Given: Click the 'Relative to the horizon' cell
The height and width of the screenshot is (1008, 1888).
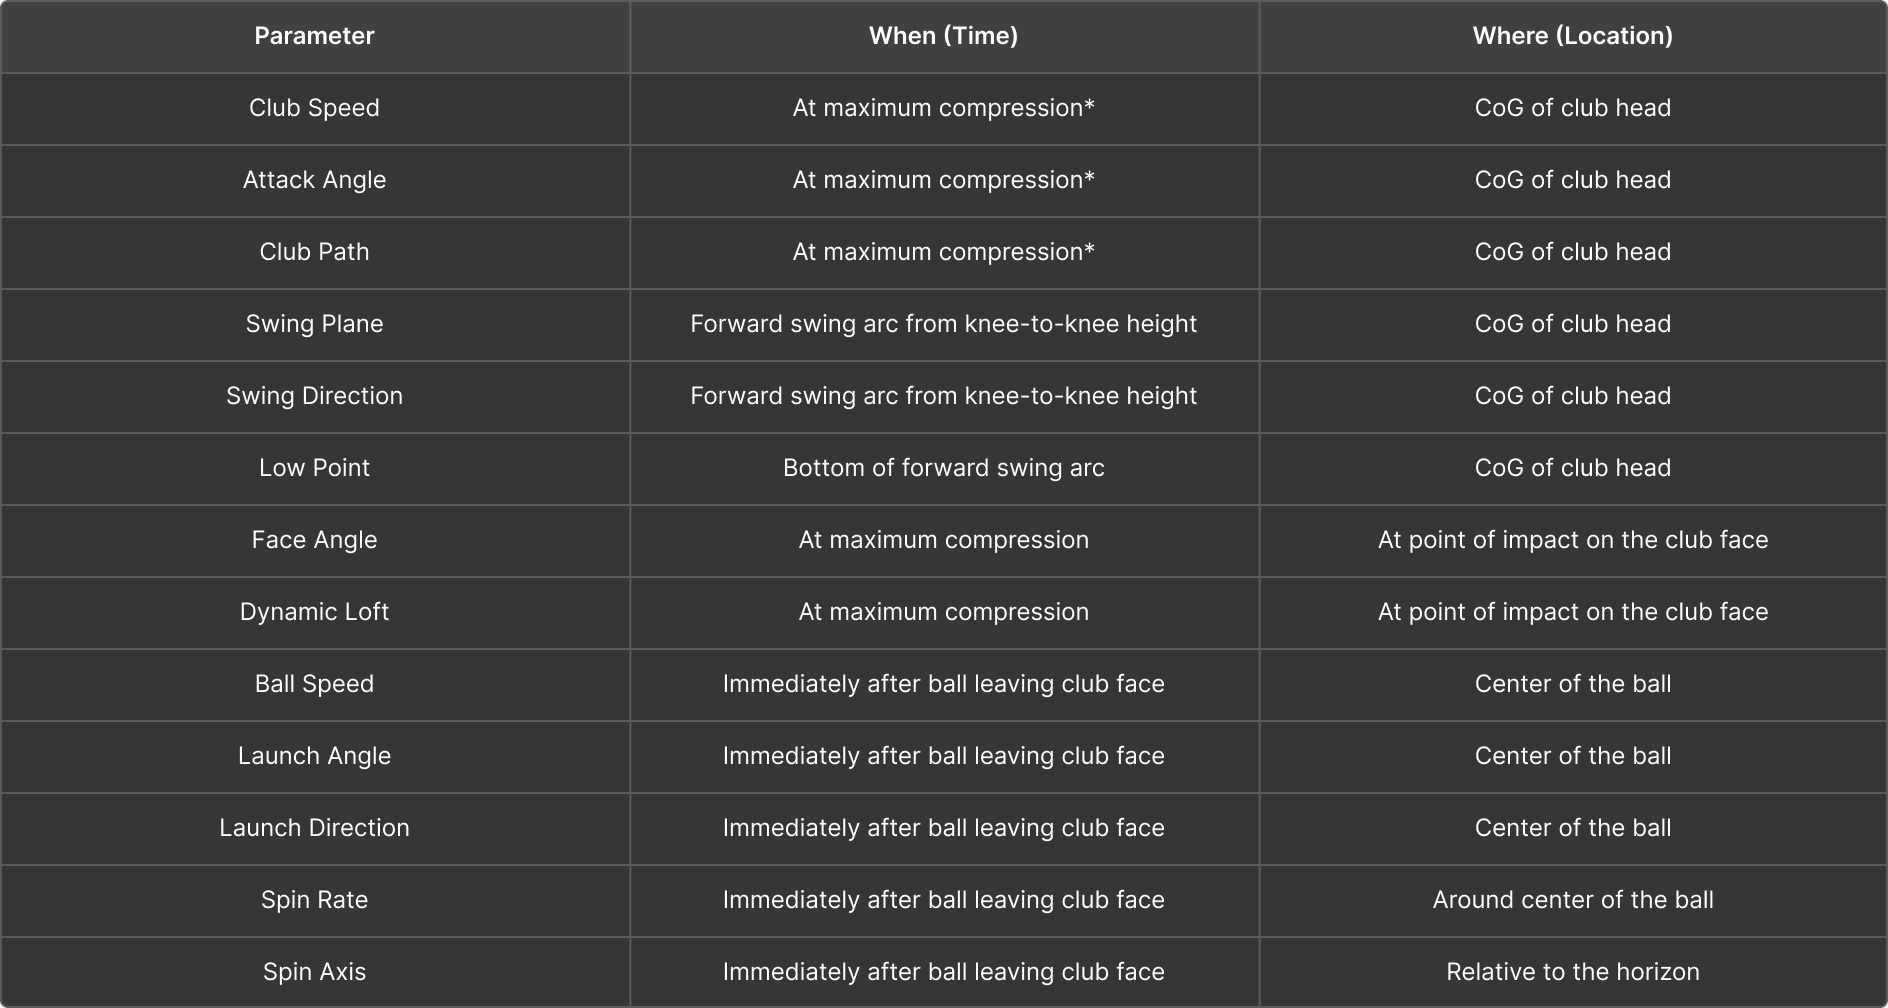Looking at the screenshot, I should pos(1572,972).
